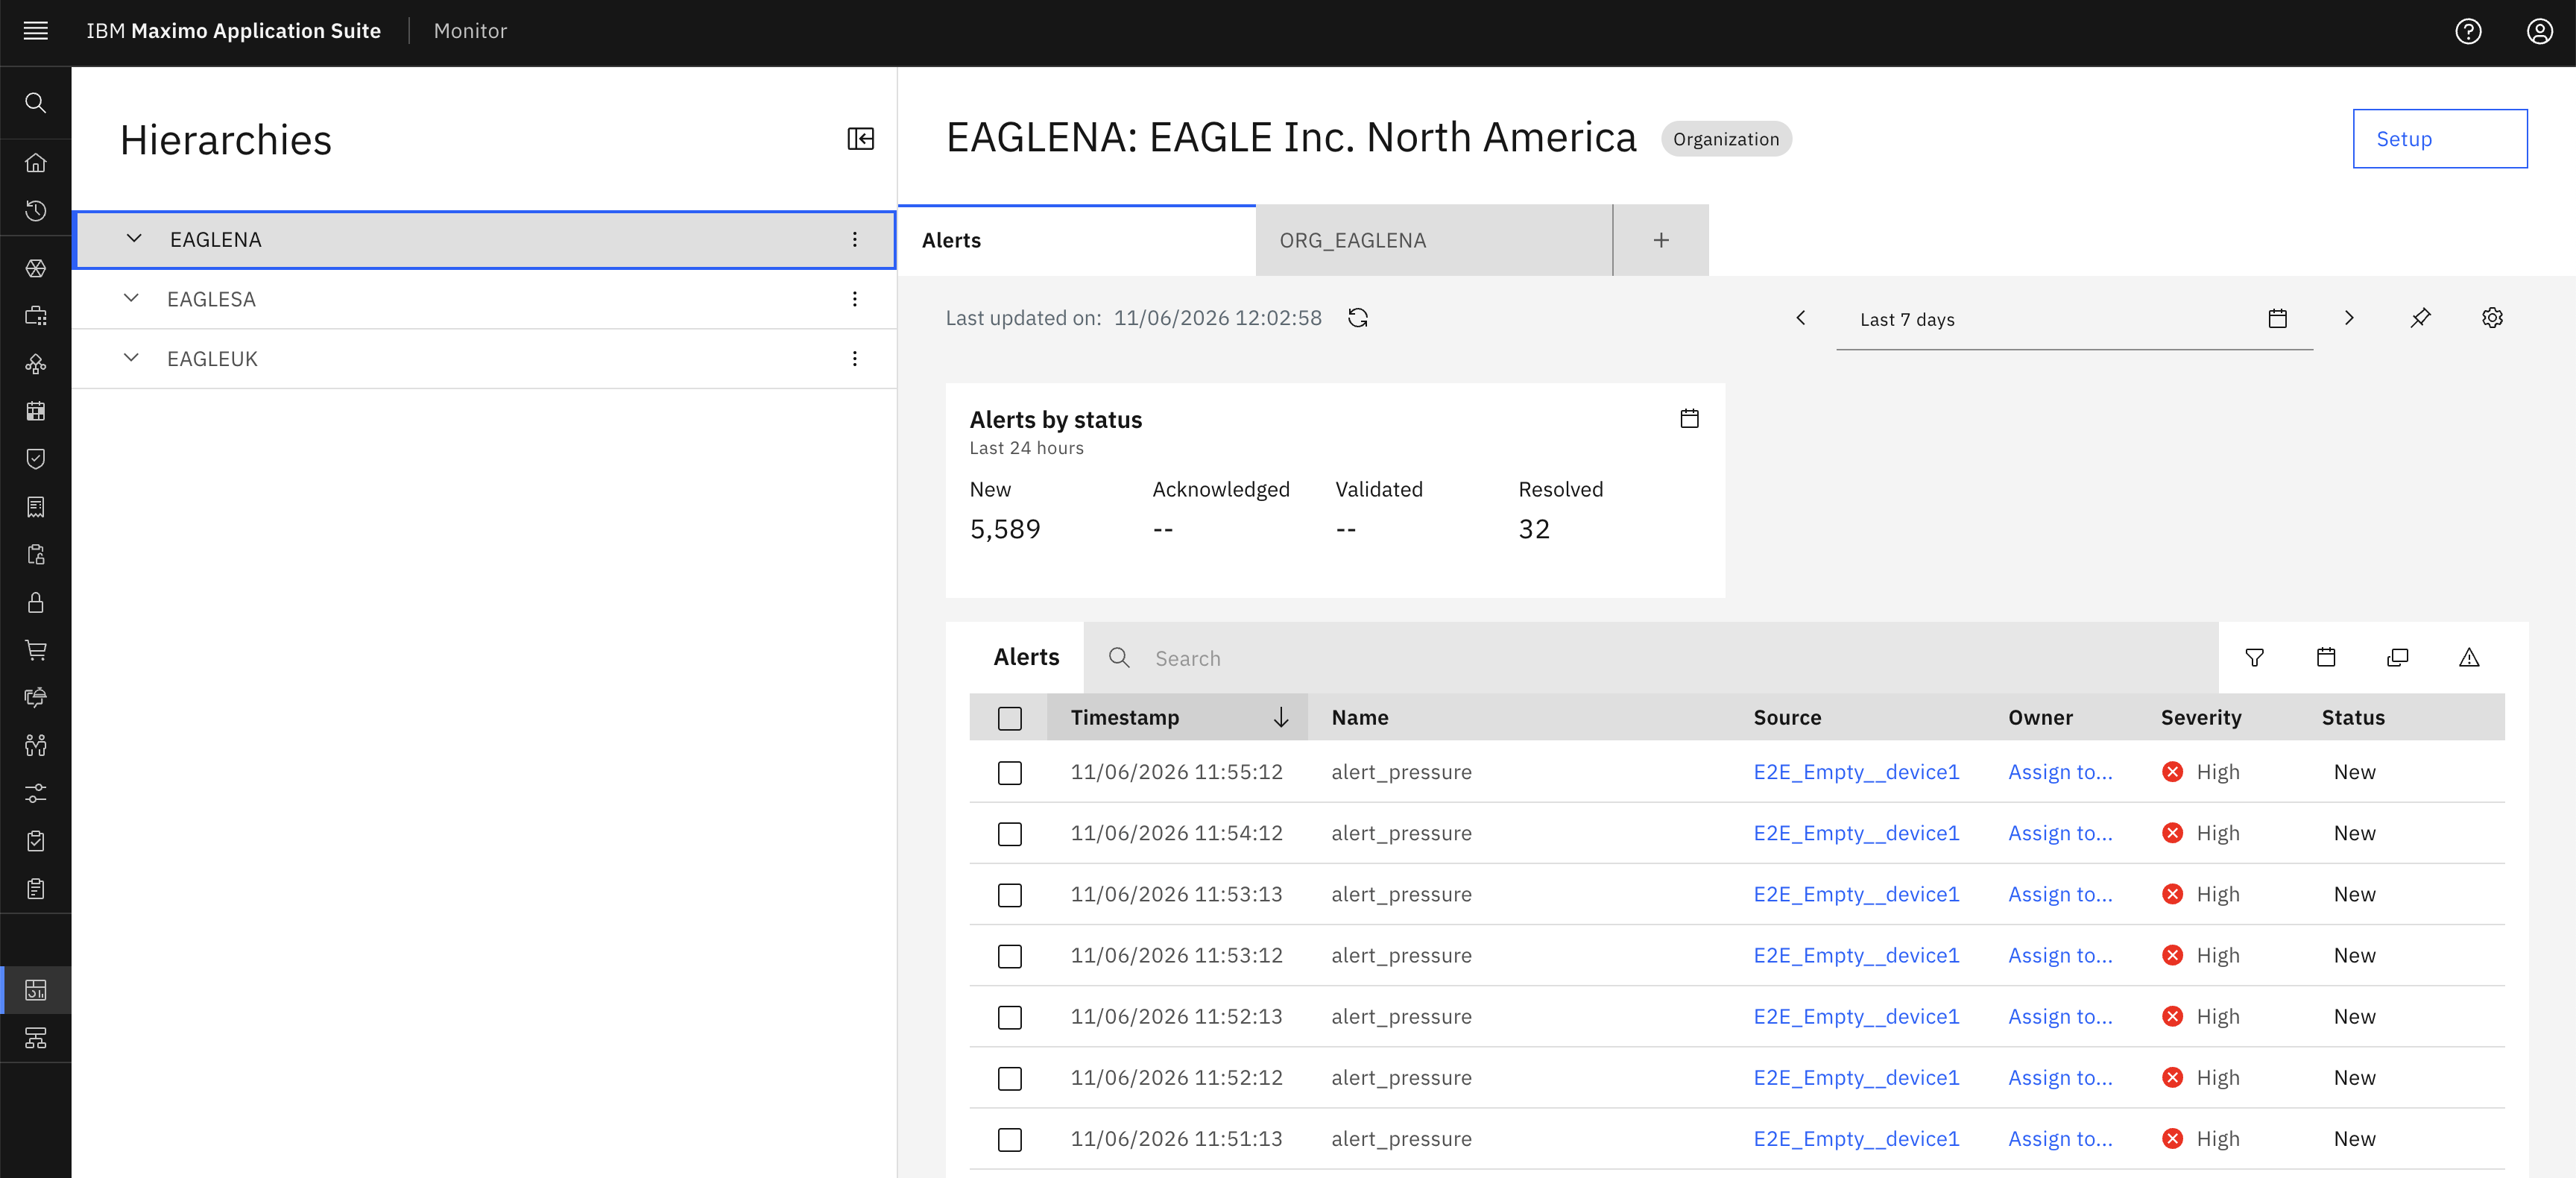Viewport: 2576px width, 1178px height.
Task: Click the Severity column header
Action: pos(2201,717)
